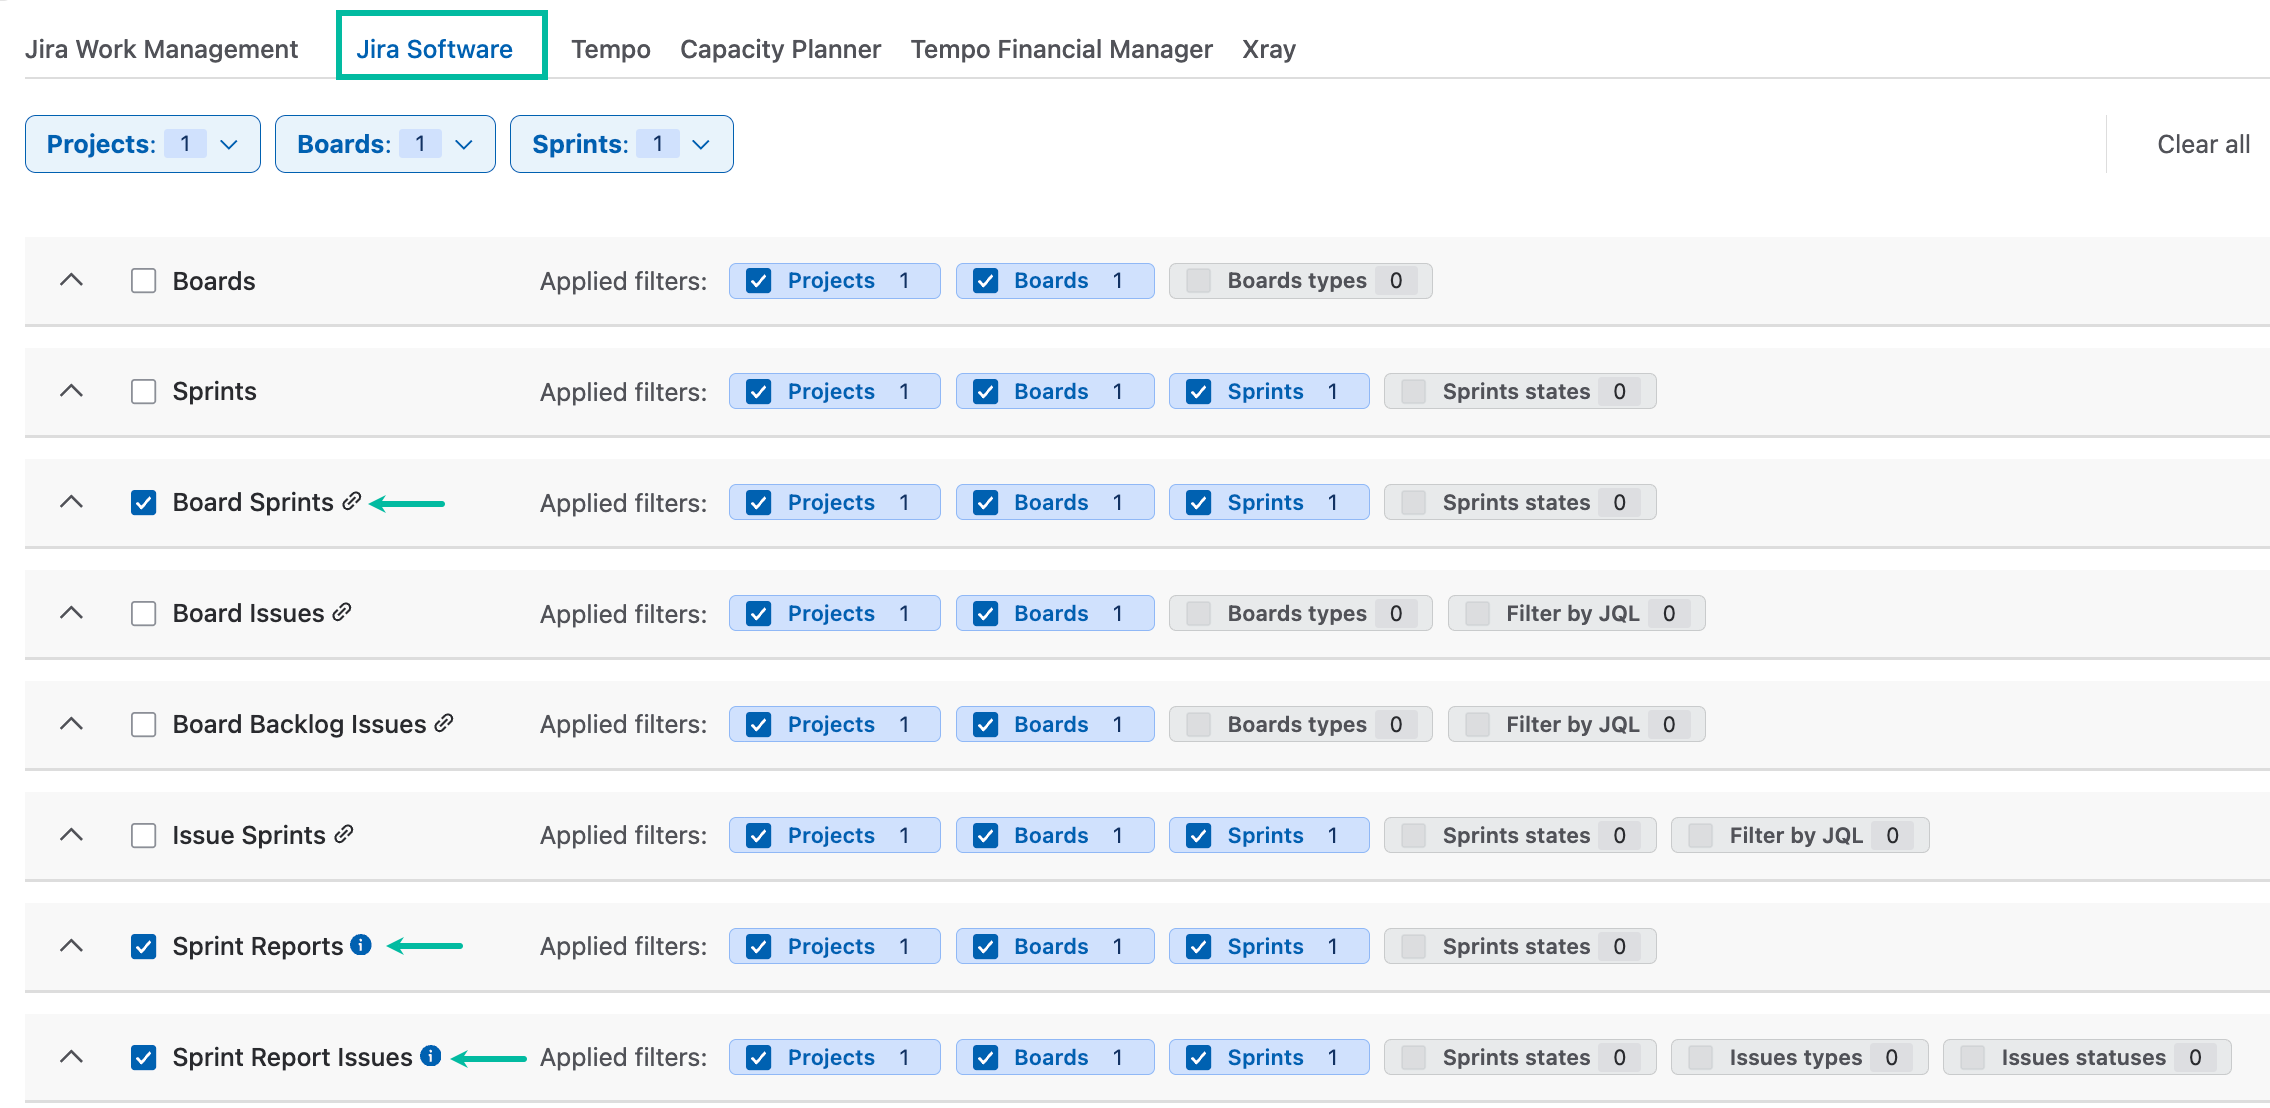Image resolution: width=2270 pixels, height=1108 pixels.
Task: Collapse the Sprint Reports row chevron
Action: click(71, 946)
